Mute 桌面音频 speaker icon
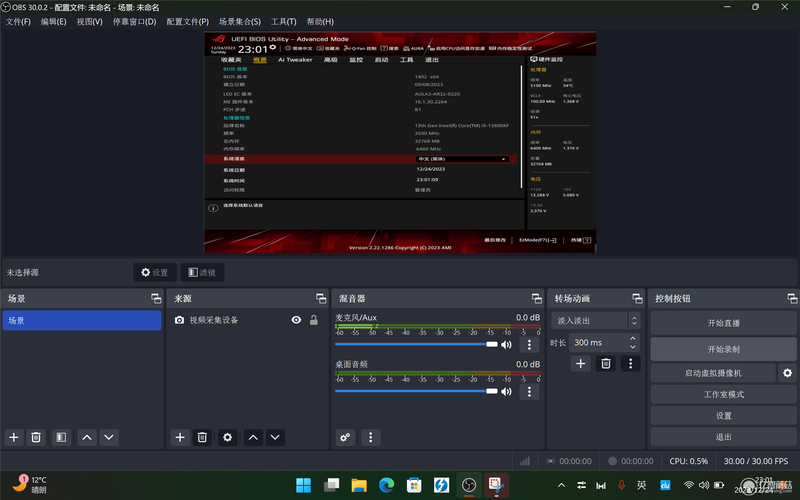Viewport: 800px width, 500px height. (x=506, y=391)
